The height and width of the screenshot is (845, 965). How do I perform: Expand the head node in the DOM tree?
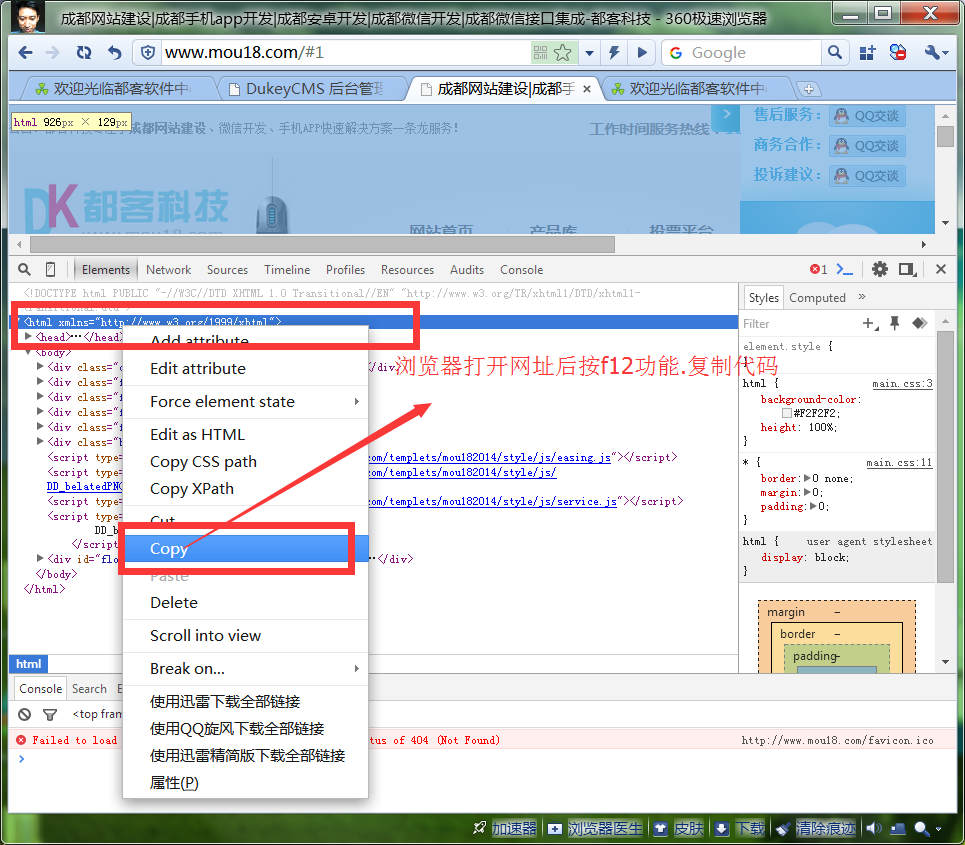click(x=28, y=337)
